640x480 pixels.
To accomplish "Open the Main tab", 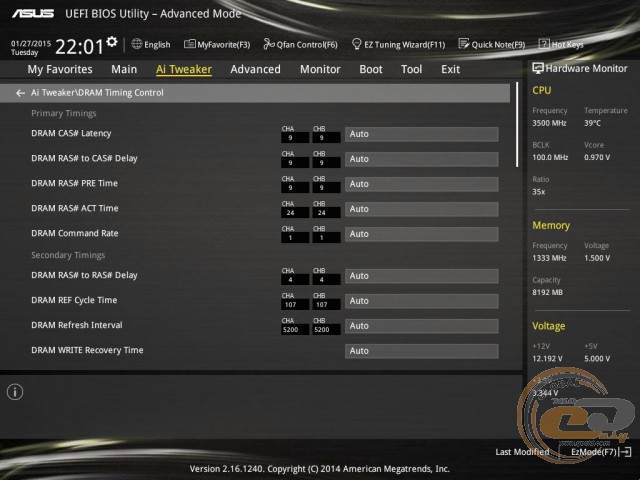I will click(x=124, y=69).
